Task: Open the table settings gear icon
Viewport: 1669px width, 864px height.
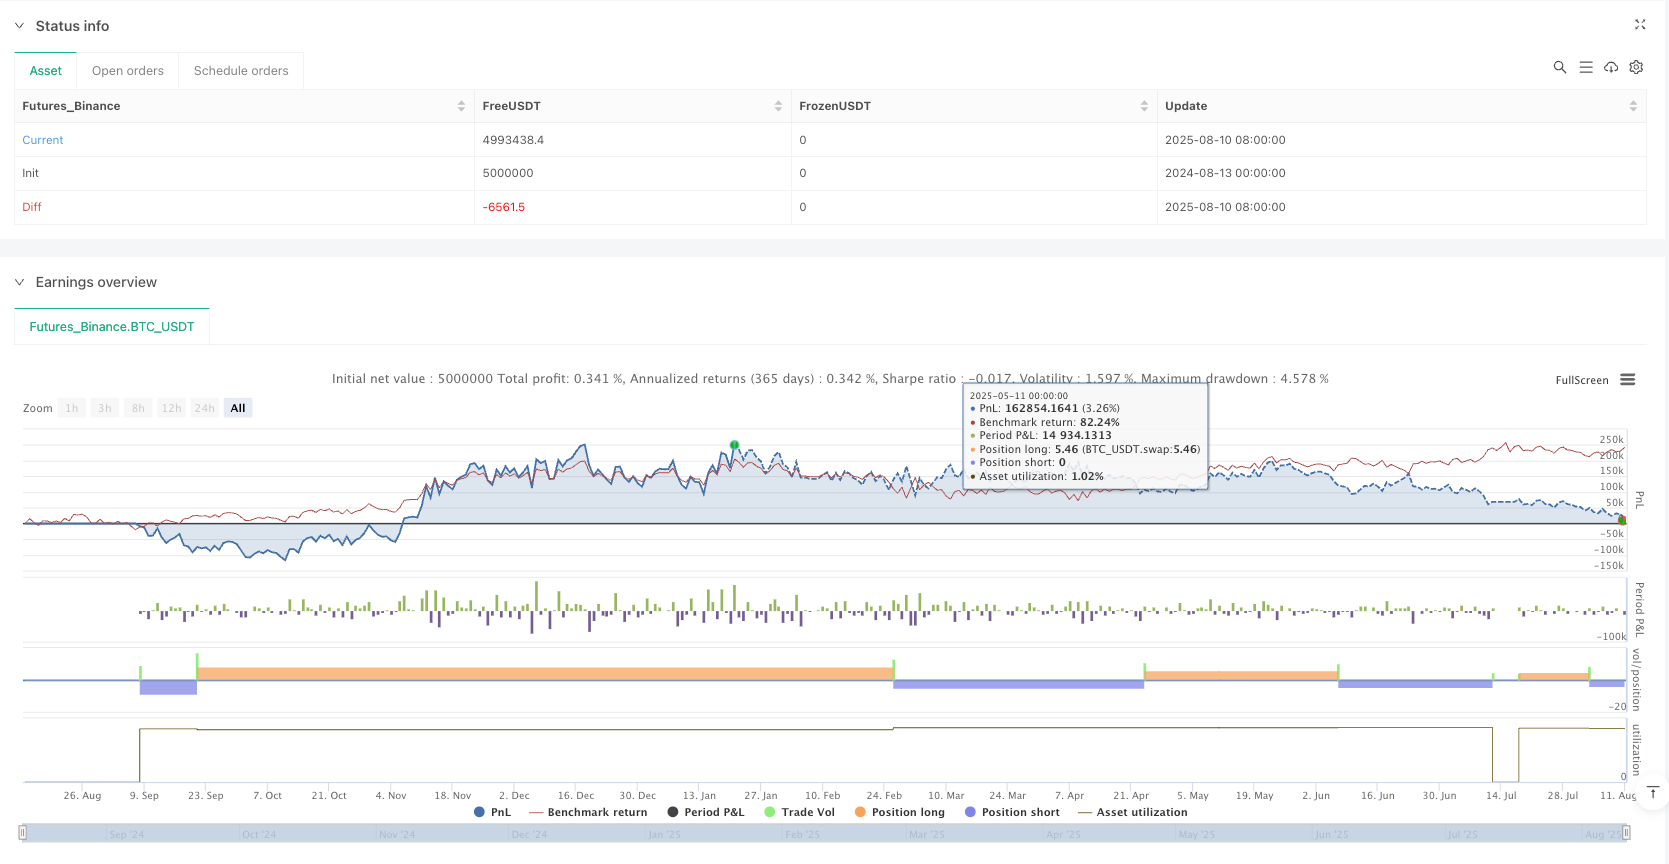Action: click(x=1636, y=67)
